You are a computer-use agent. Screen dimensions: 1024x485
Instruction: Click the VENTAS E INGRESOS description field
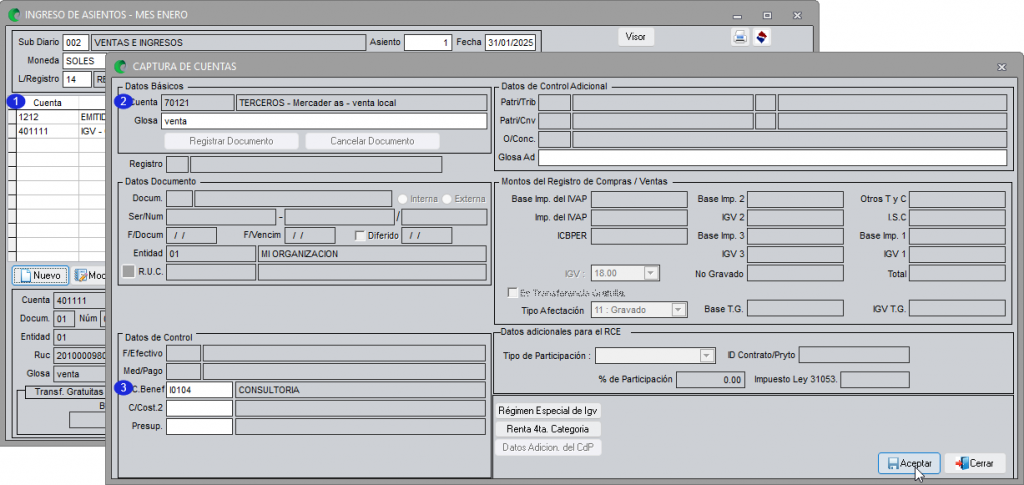[228, 42]
